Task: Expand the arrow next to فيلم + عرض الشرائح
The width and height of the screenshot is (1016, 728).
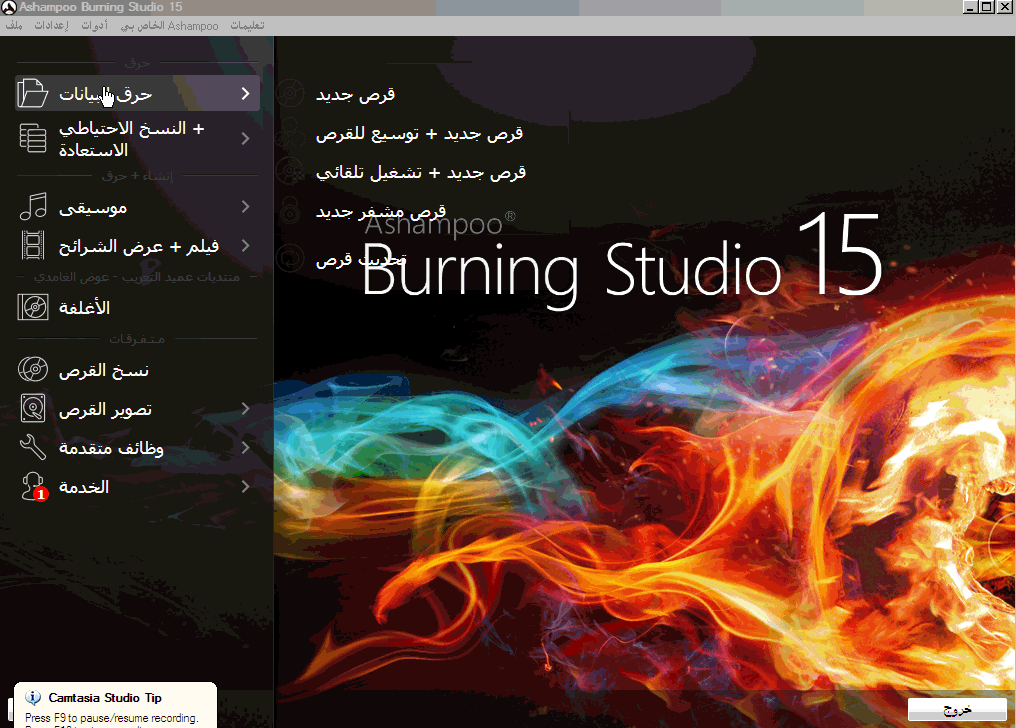Action: (x=245, y=246)
